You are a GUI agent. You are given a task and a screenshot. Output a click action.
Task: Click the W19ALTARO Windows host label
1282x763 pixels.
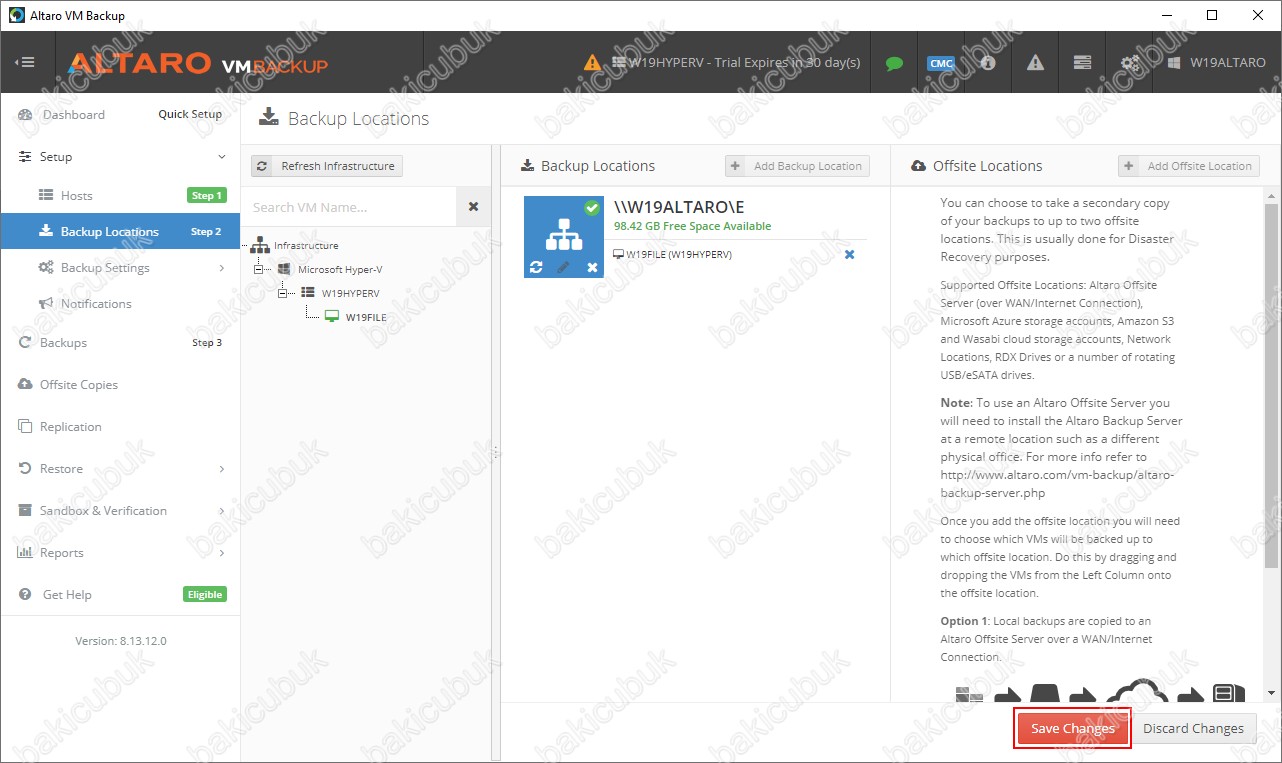click(1216, 62)
